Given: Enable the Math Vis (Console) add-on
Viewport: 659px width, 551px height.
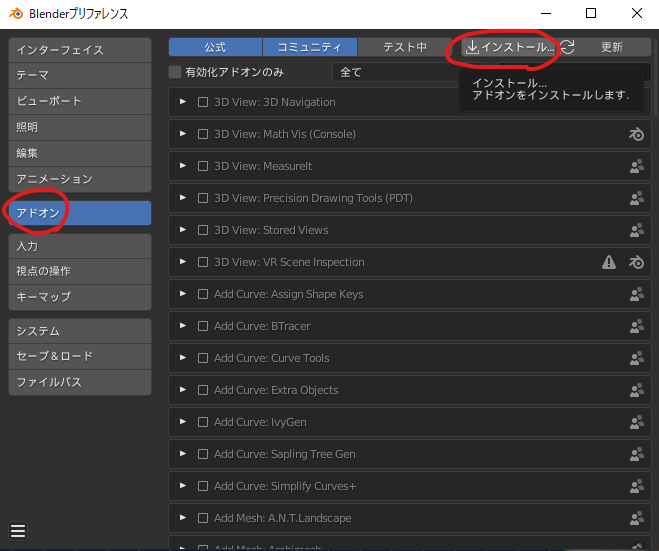Looking at the screenshot, I should (x=203, y=134).
